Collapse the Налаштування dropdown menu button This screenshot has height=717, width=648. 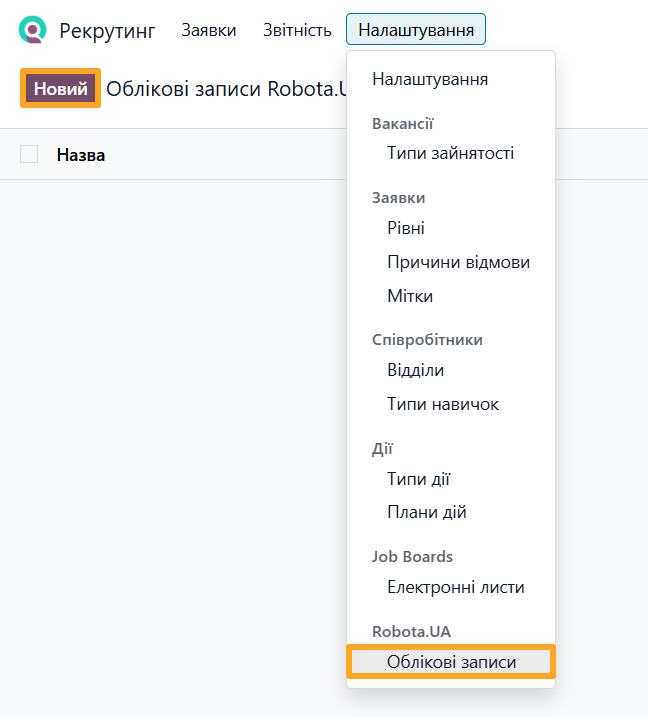tap(416, 29)
